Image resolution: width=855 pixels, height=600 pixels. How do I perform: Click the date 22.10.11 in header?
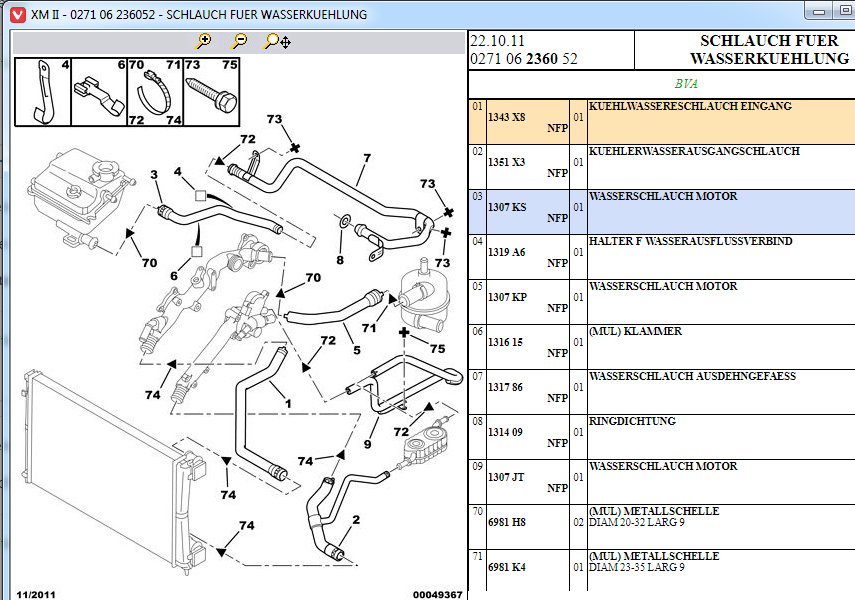pyautogui.click(x=497, y=41)
